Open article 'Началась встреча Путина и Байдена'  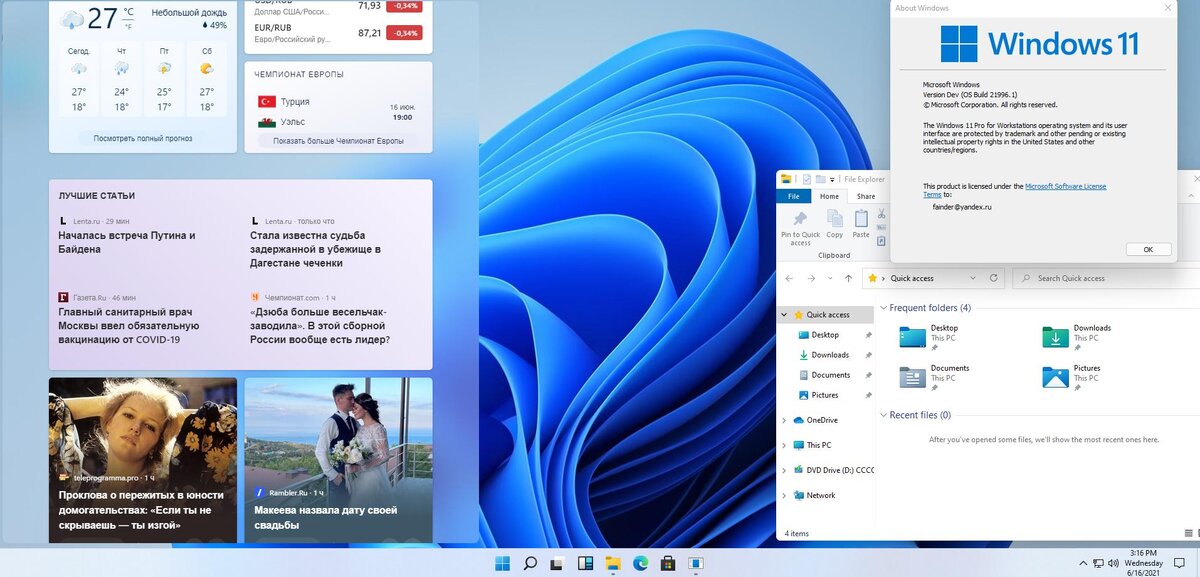click(127, 242)
